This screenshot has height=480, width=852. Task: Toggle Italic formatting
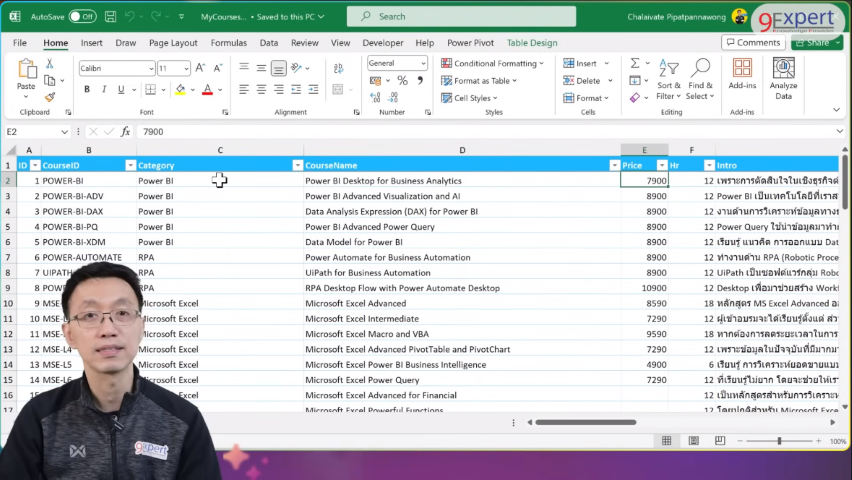(104, 89)
